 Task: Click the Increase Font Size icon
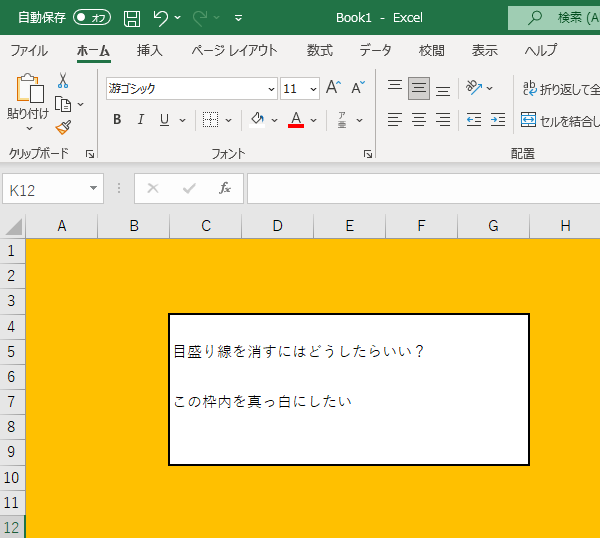tap(334, 89)
